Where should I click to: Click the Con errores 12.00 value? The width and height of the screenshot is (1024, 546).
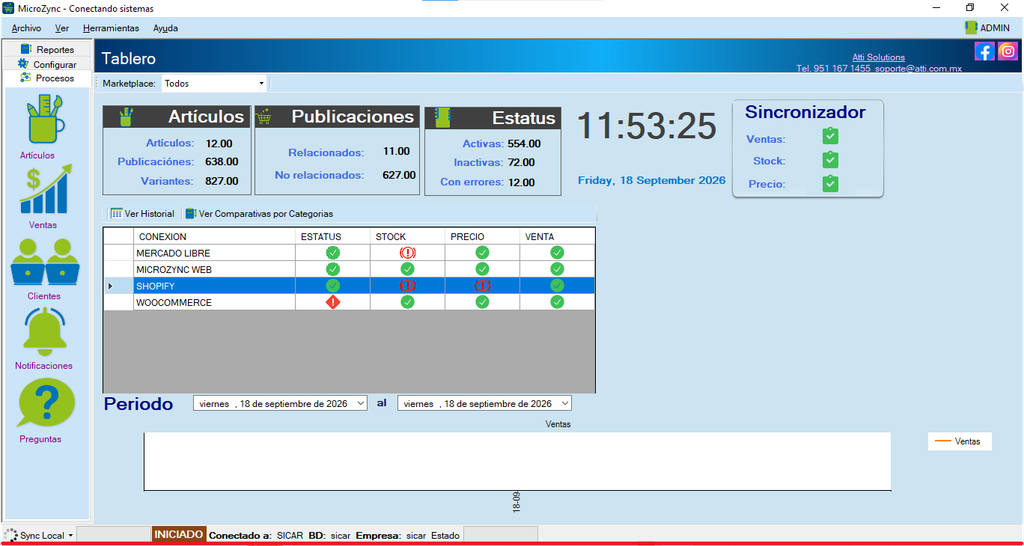(521, 182)
